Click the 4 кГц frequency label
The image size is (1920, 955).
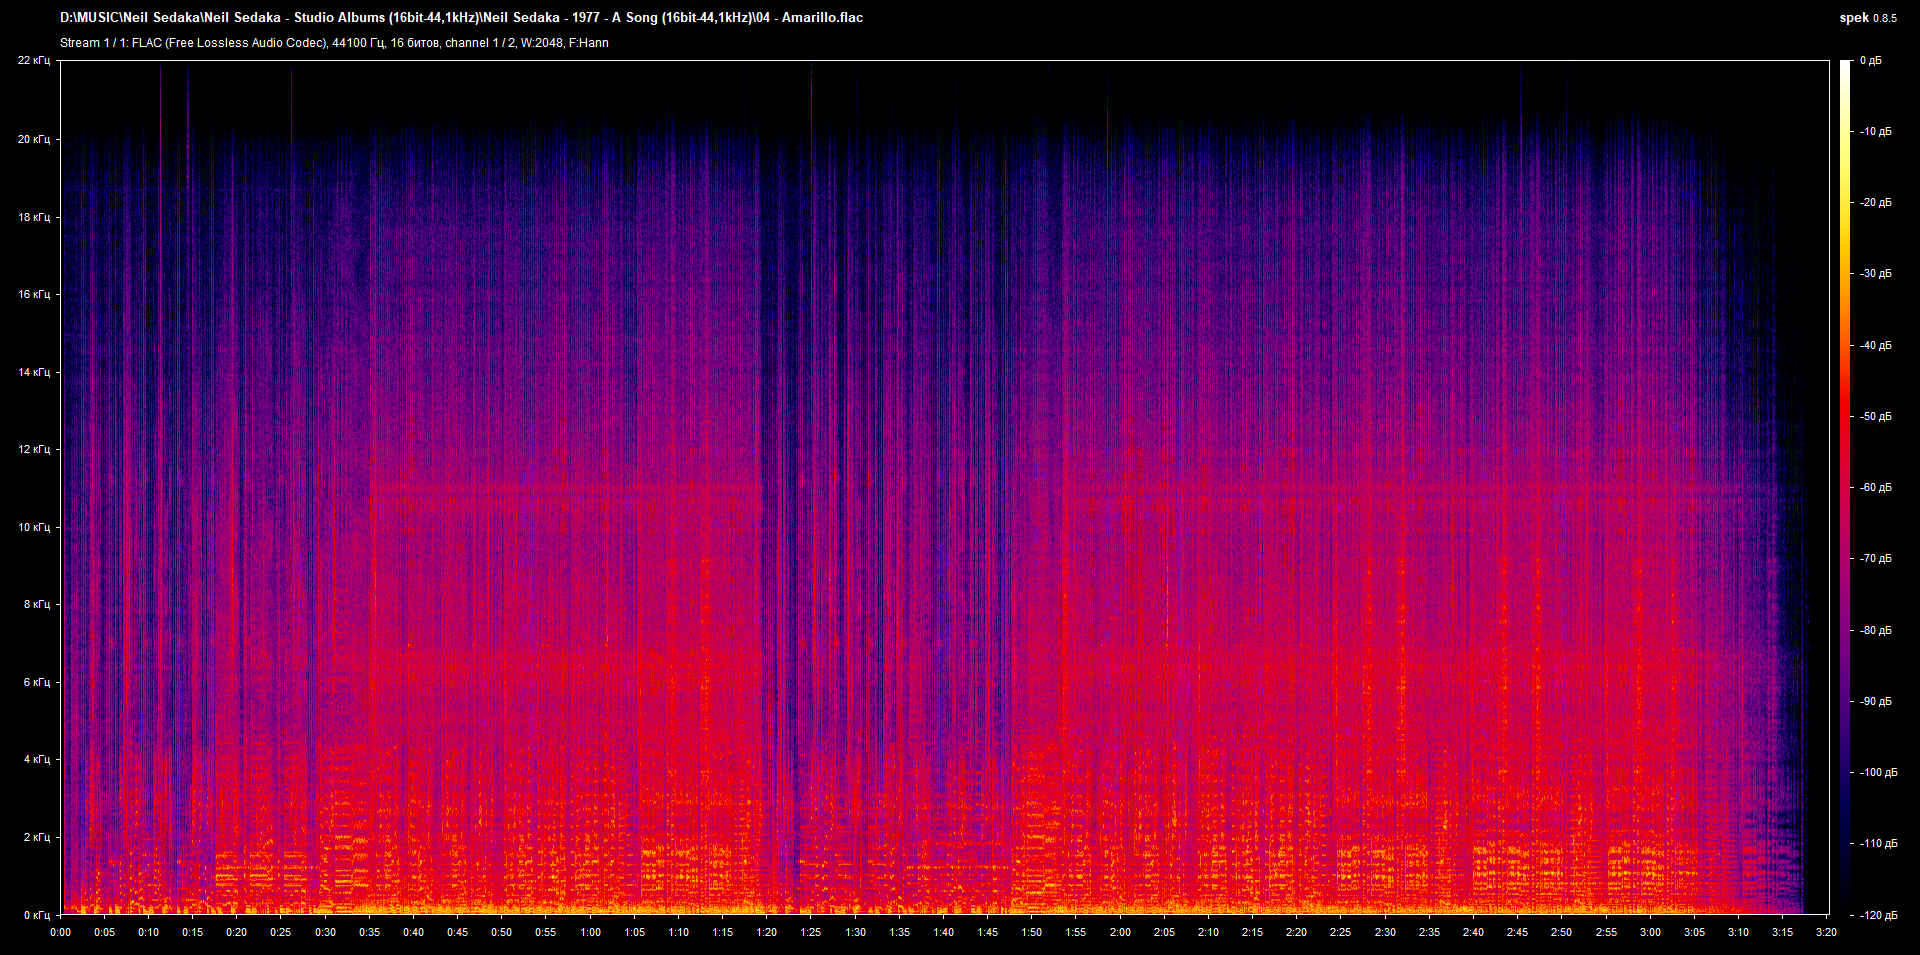click(37, 759)
